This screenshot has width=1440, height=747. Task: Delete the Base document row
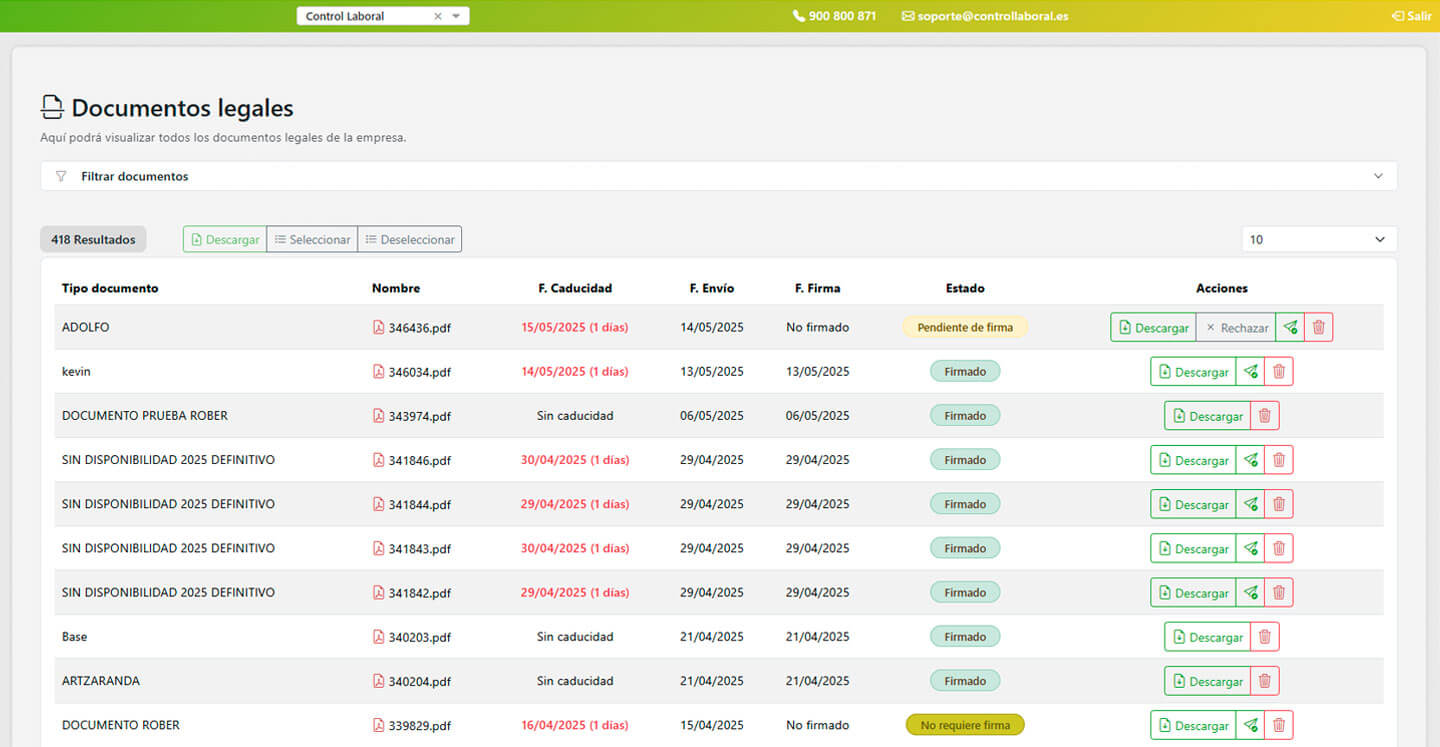(x=1264, y=637)
